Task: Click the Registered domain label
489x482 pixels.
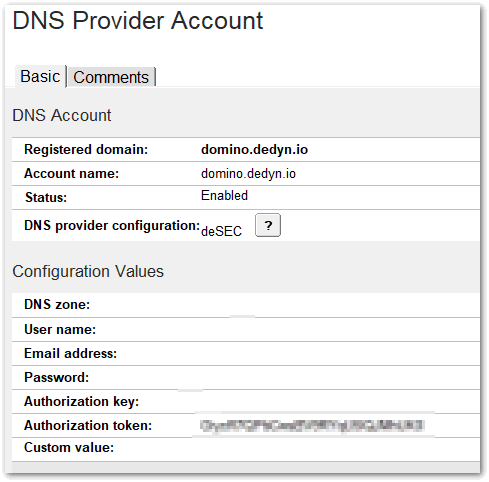Action: coord(86,149)
